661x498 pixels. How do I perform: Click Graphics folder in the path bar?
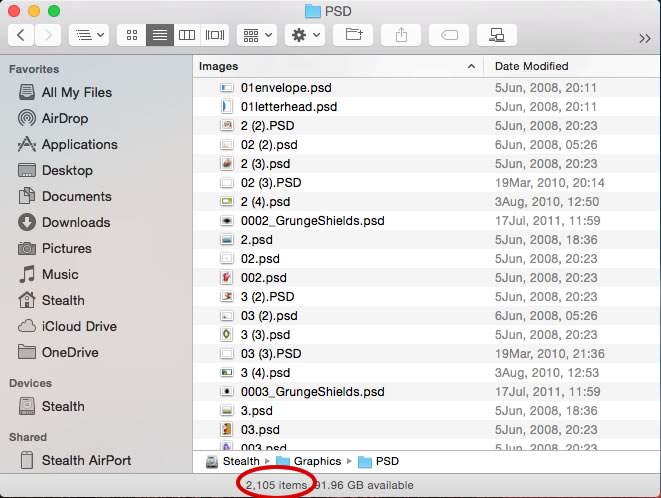[309, 461]
